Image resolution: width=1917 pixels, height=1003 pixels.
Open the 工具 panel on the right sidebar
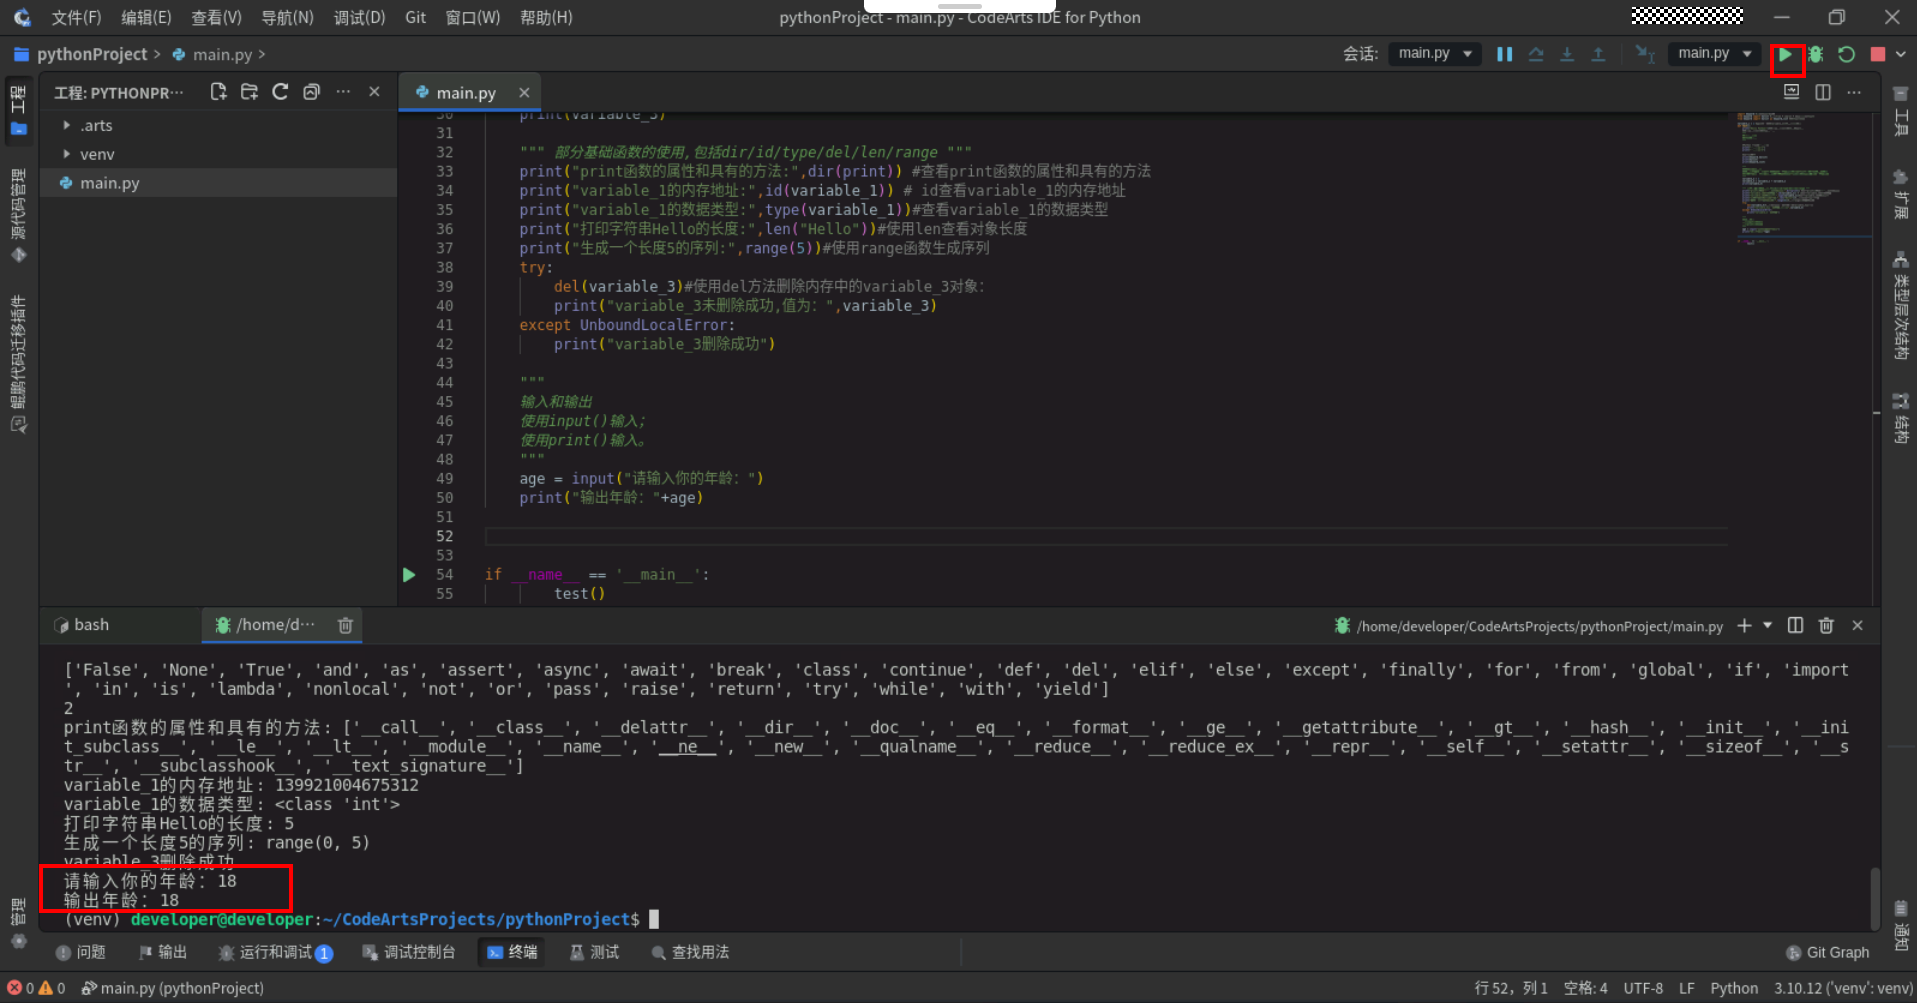coord(1900,111)
